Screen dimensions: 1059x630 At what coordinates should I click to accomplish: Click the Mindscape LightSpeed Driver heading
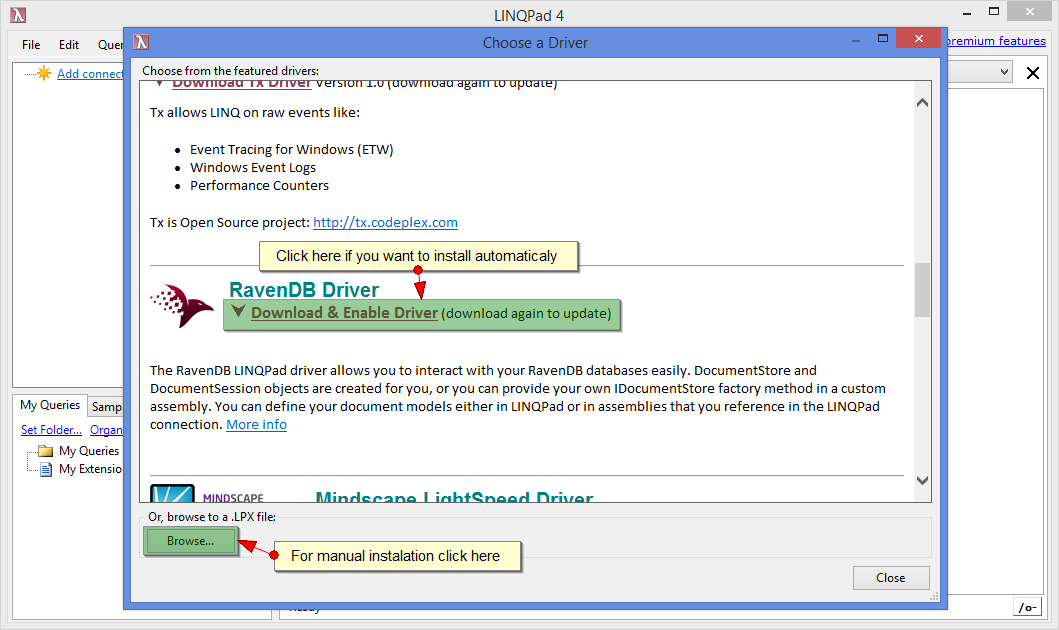click(454, 496)
